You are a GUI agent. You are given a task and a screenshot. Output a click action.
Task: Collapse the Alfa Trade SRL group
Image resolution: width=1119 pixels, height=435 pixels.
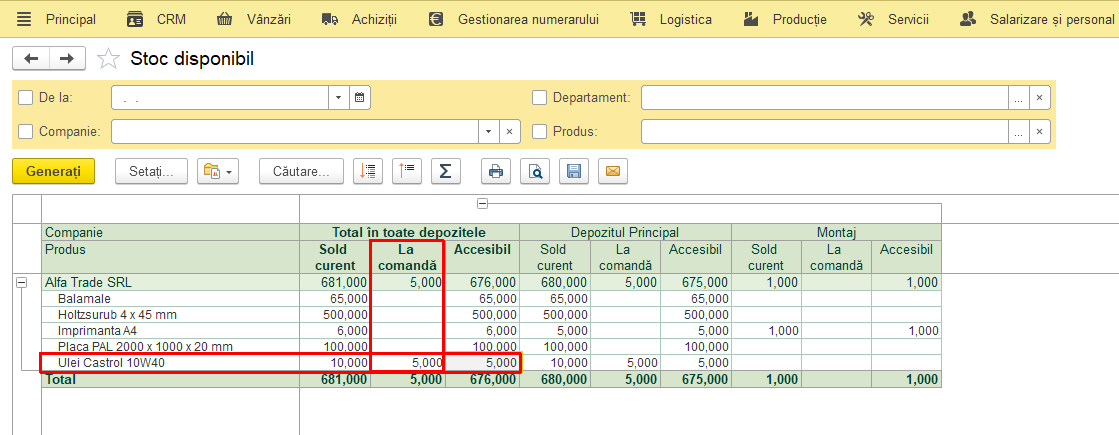coord(21,283)
